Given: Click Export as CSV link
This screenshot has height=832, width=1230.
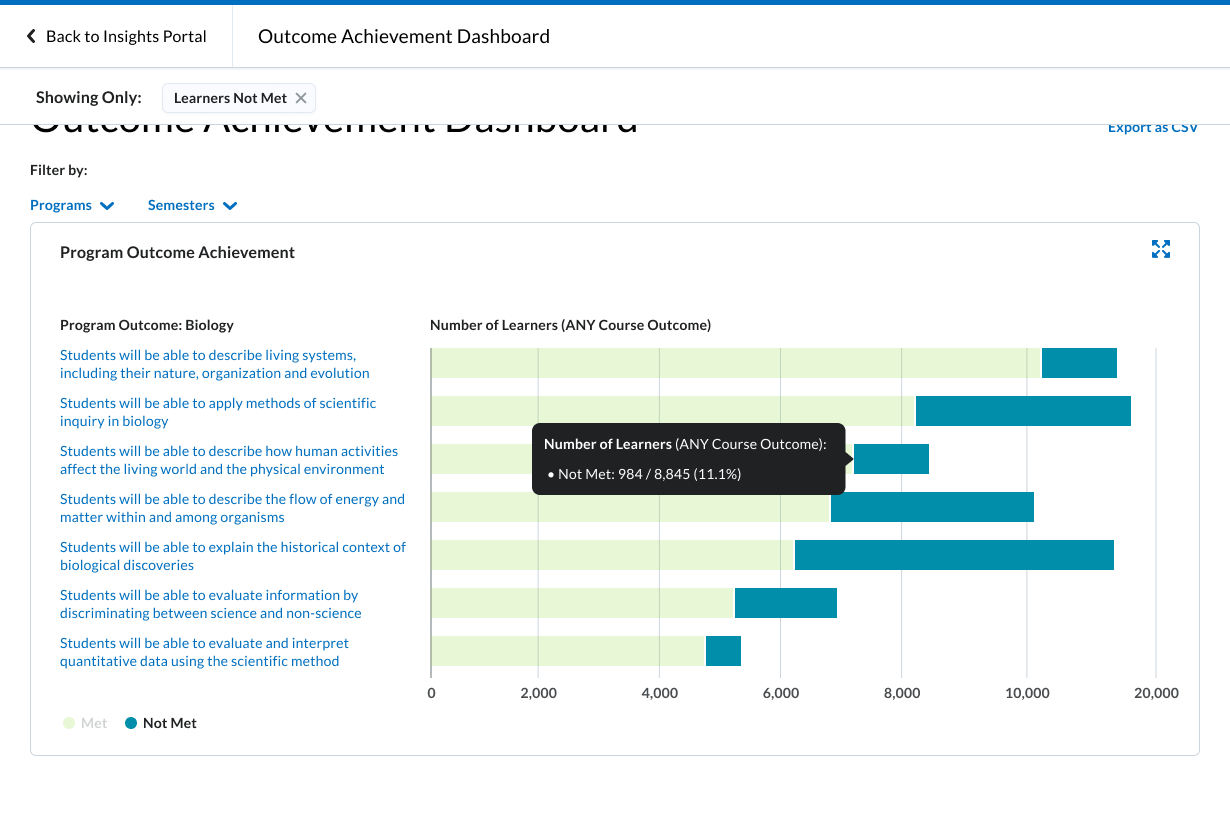Looking at the screenshot, I should pos(1152,128).
